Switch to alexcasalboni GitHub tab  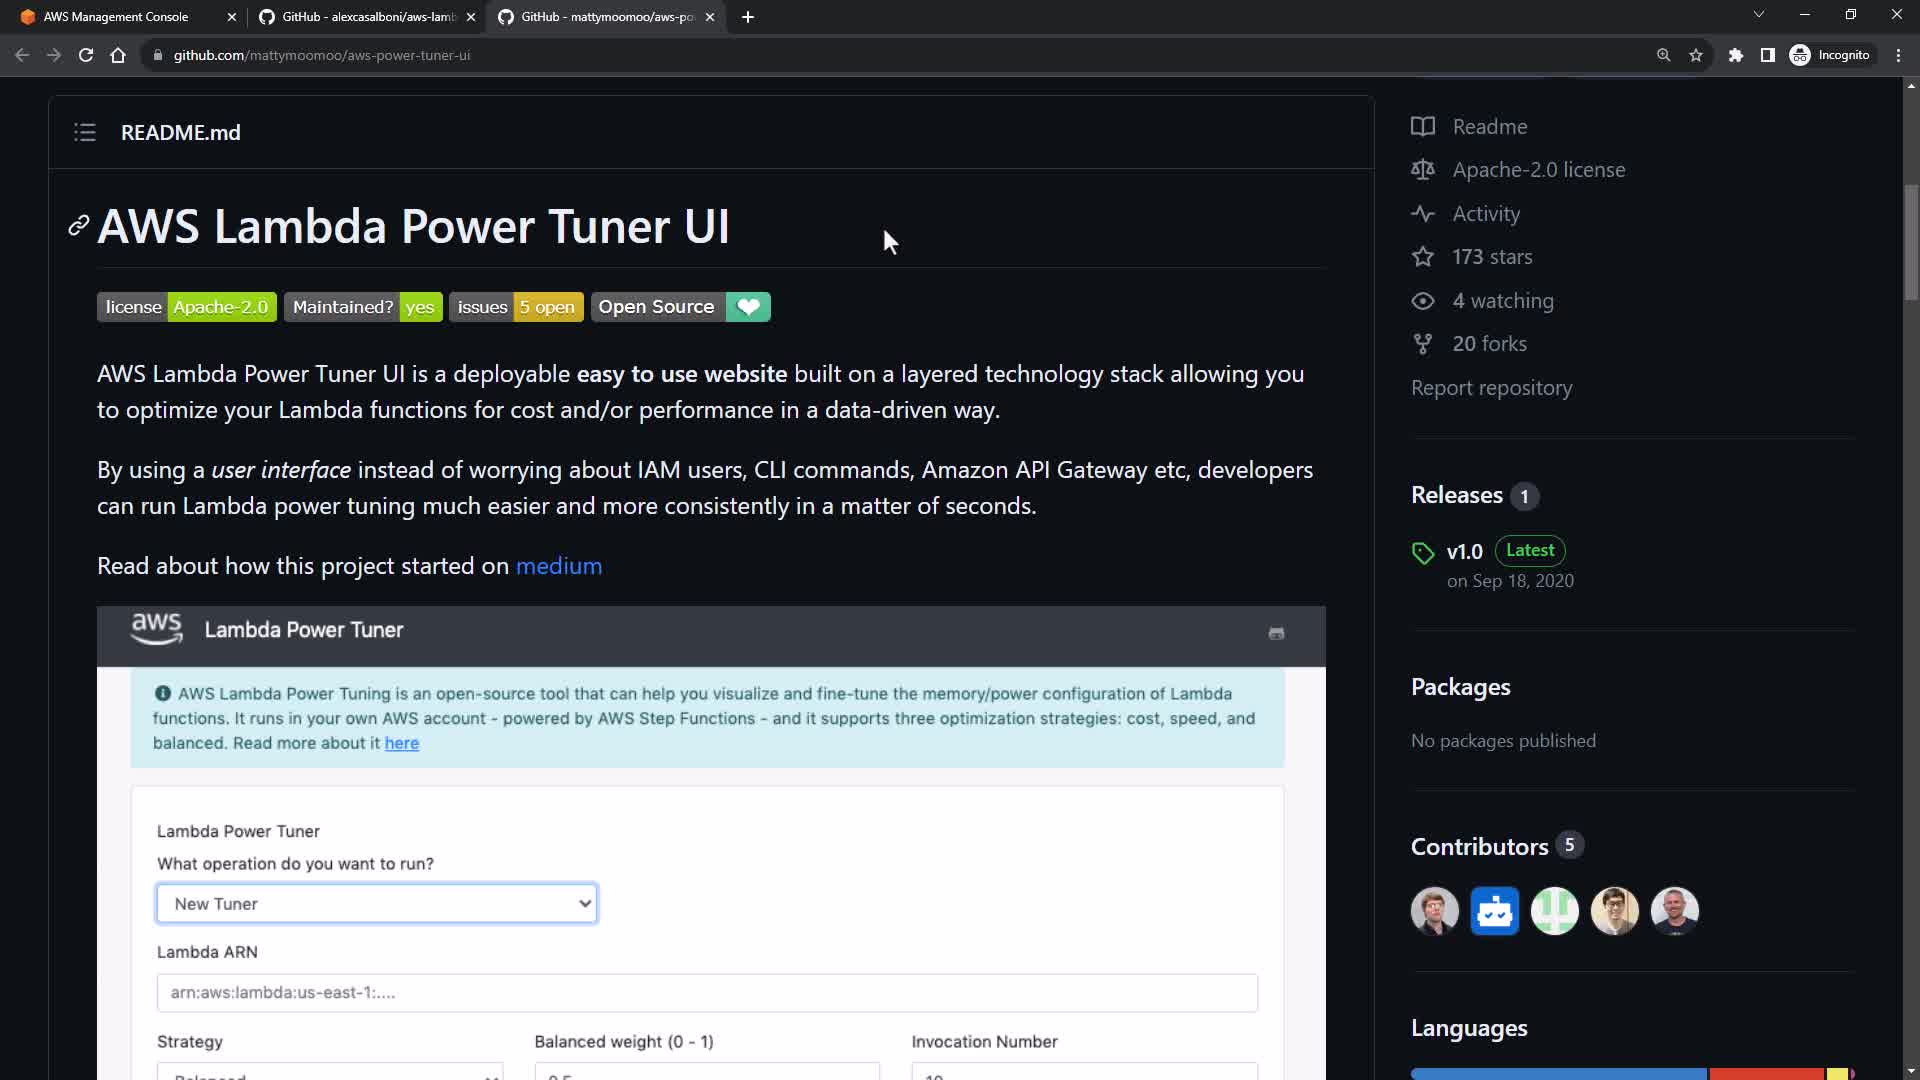368,17
